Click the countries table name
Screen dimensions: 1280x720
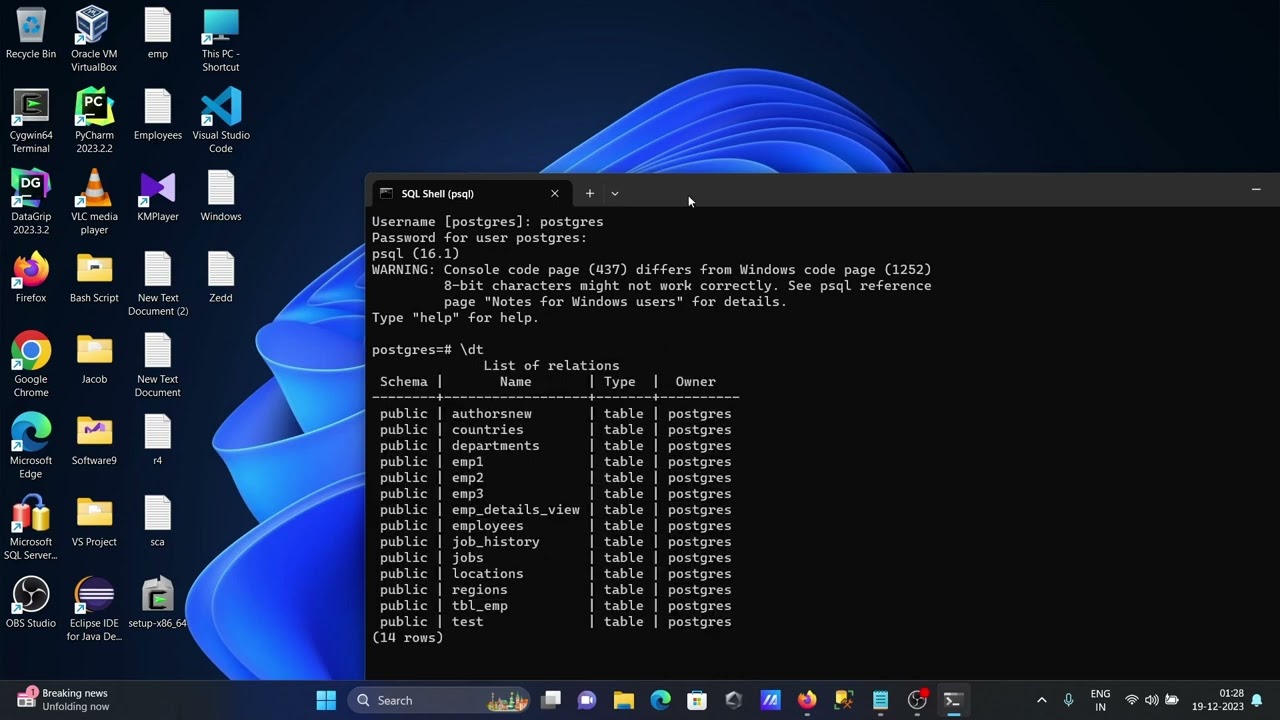tap(487, 430)
